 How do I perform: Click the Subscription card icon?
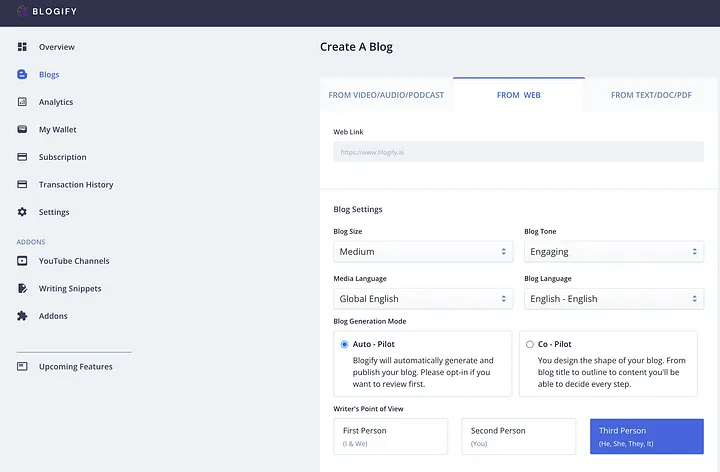click(x=22, y=157)
